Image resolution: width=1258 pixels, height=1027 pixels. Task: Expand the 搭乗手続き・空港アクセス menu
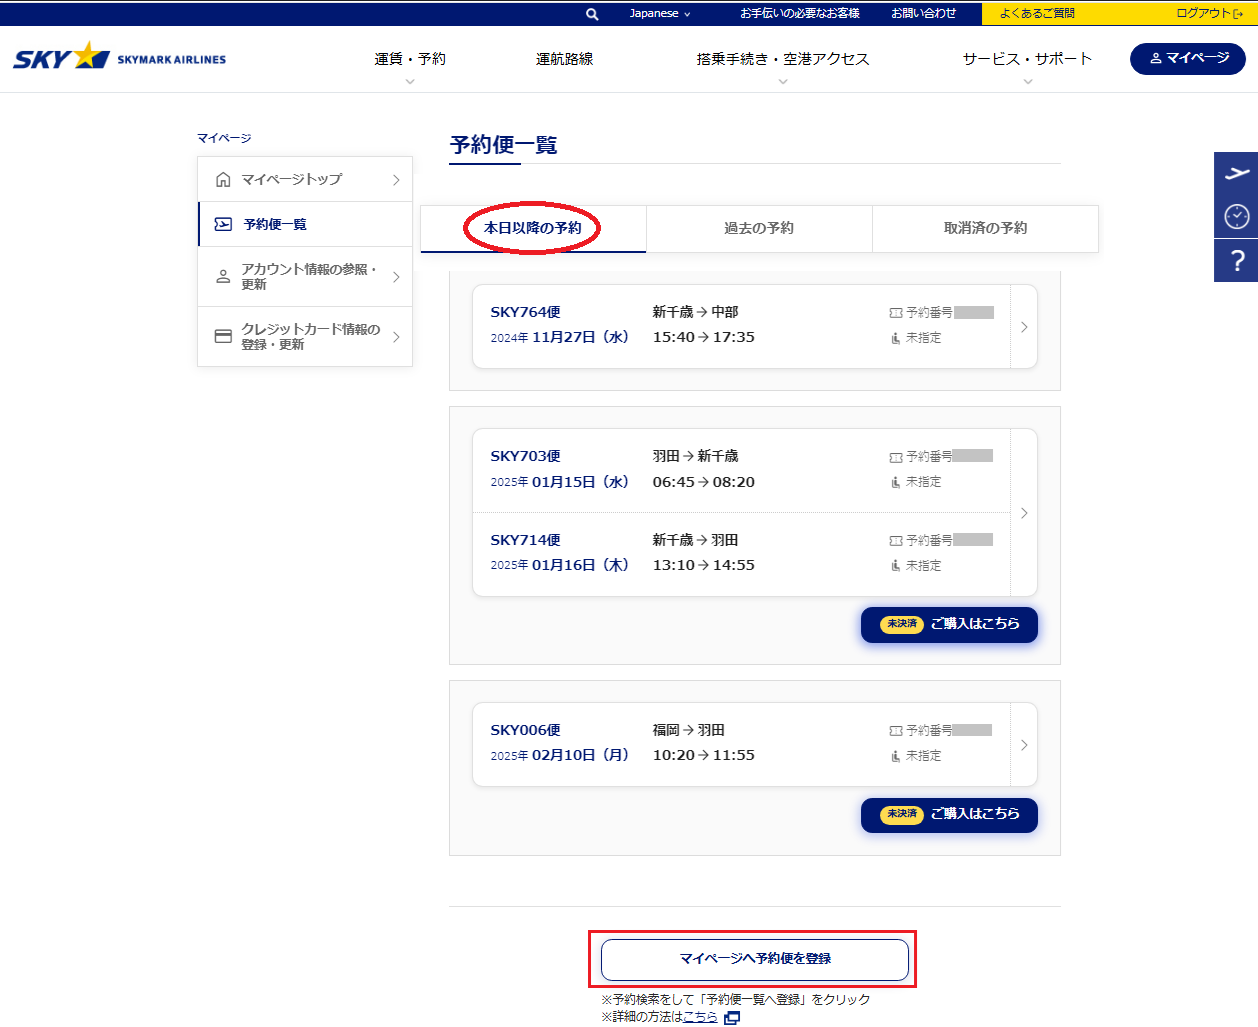782,60
